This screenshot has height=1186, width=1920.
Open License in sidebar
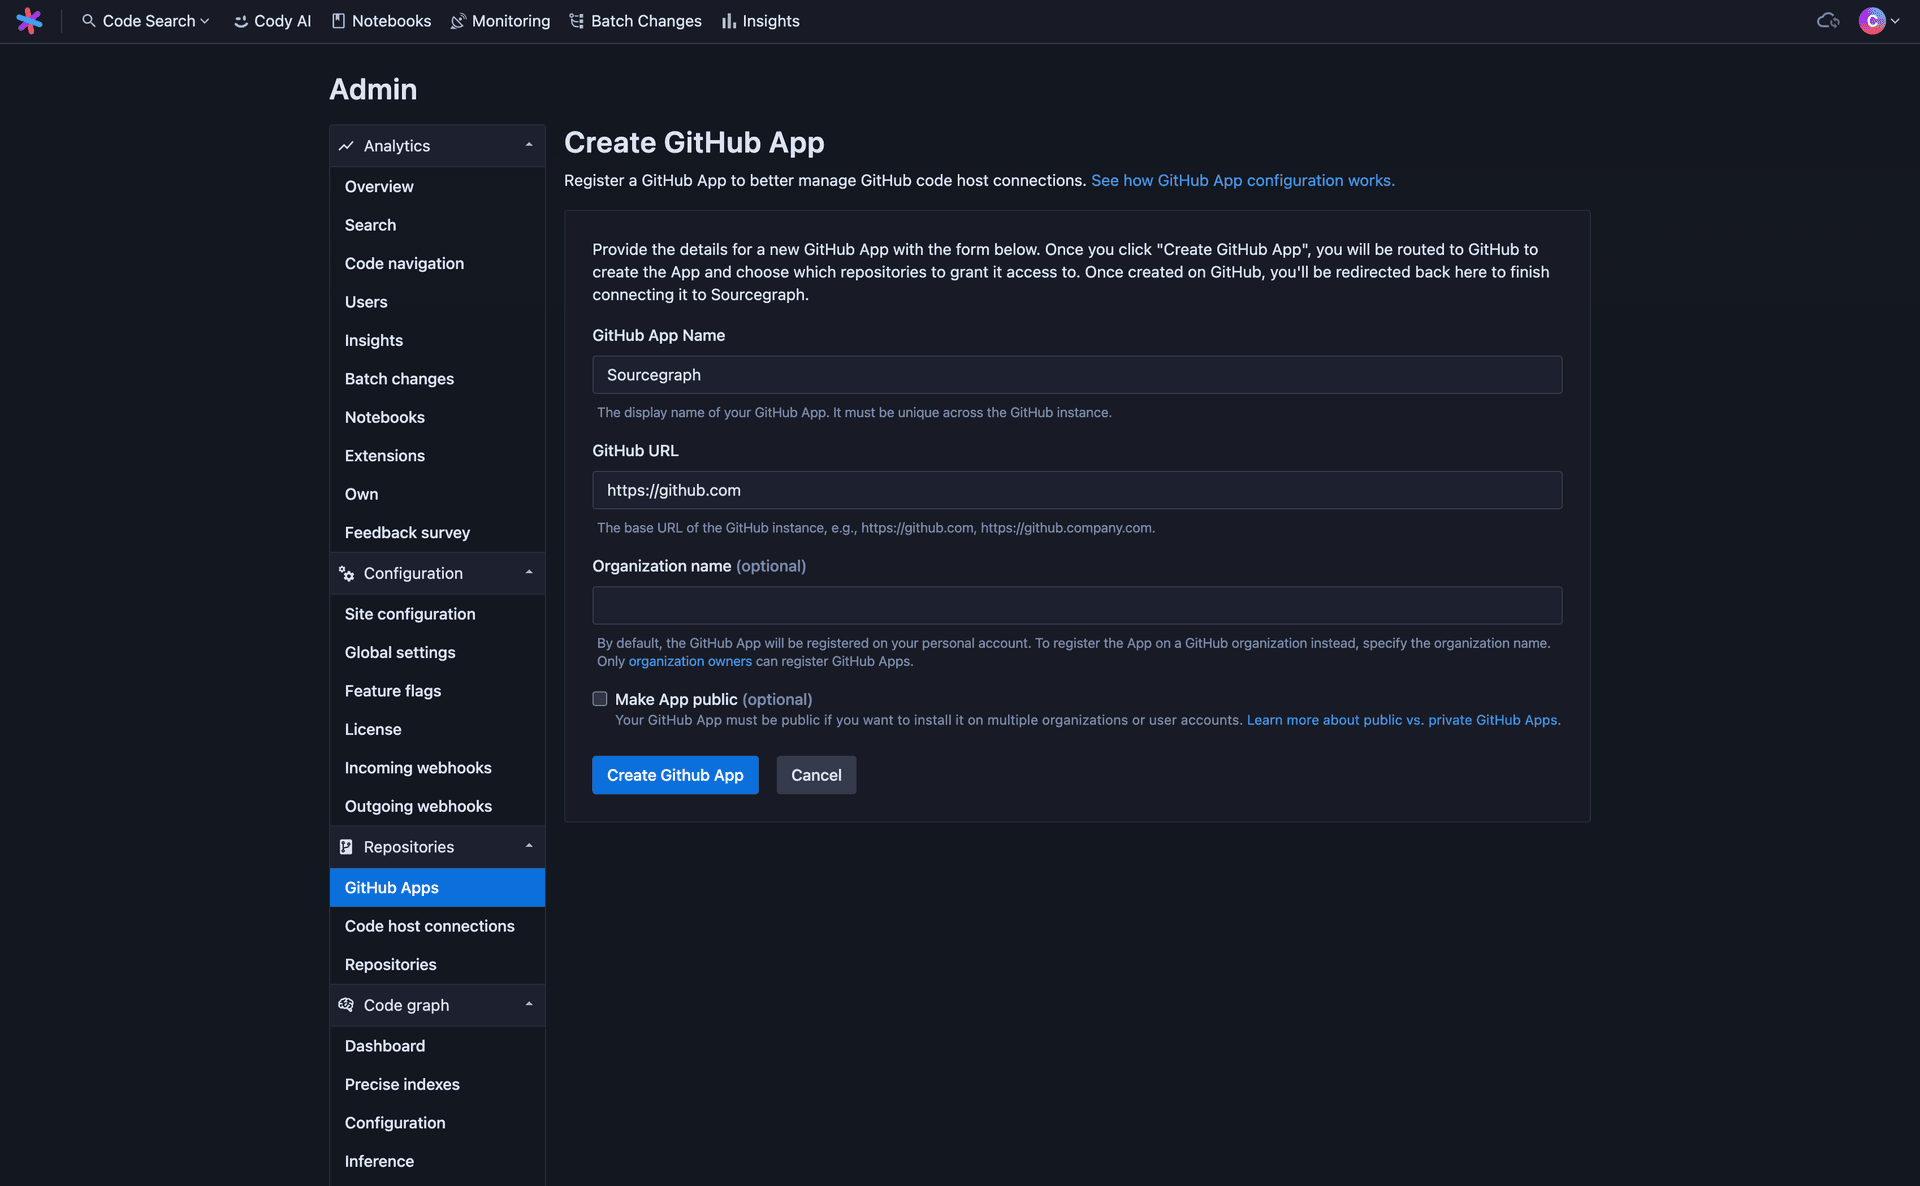coord(437,730)
